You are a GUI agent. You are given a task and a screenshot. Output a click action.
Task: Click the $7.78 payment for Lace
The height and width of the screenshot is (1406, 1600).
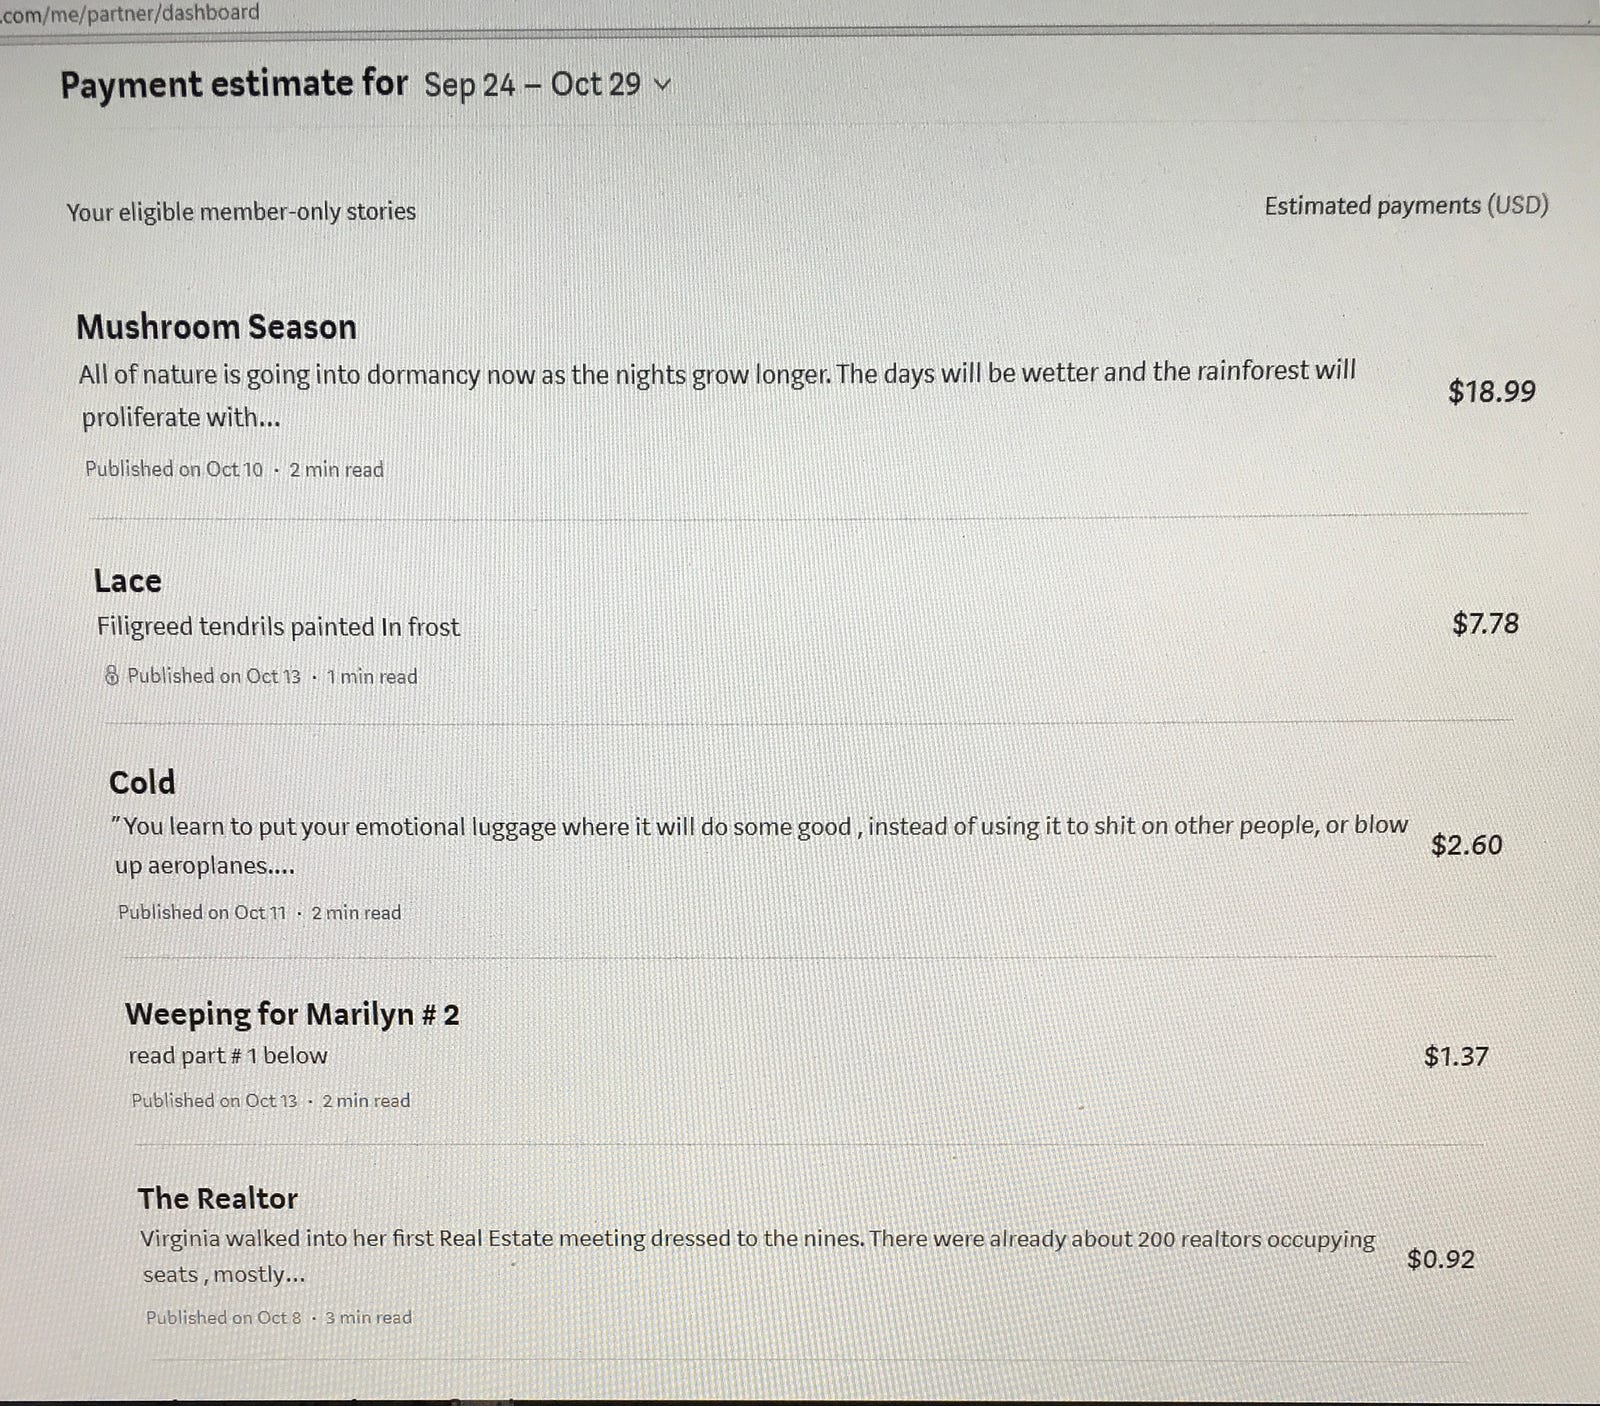(x=1485, y=624)
